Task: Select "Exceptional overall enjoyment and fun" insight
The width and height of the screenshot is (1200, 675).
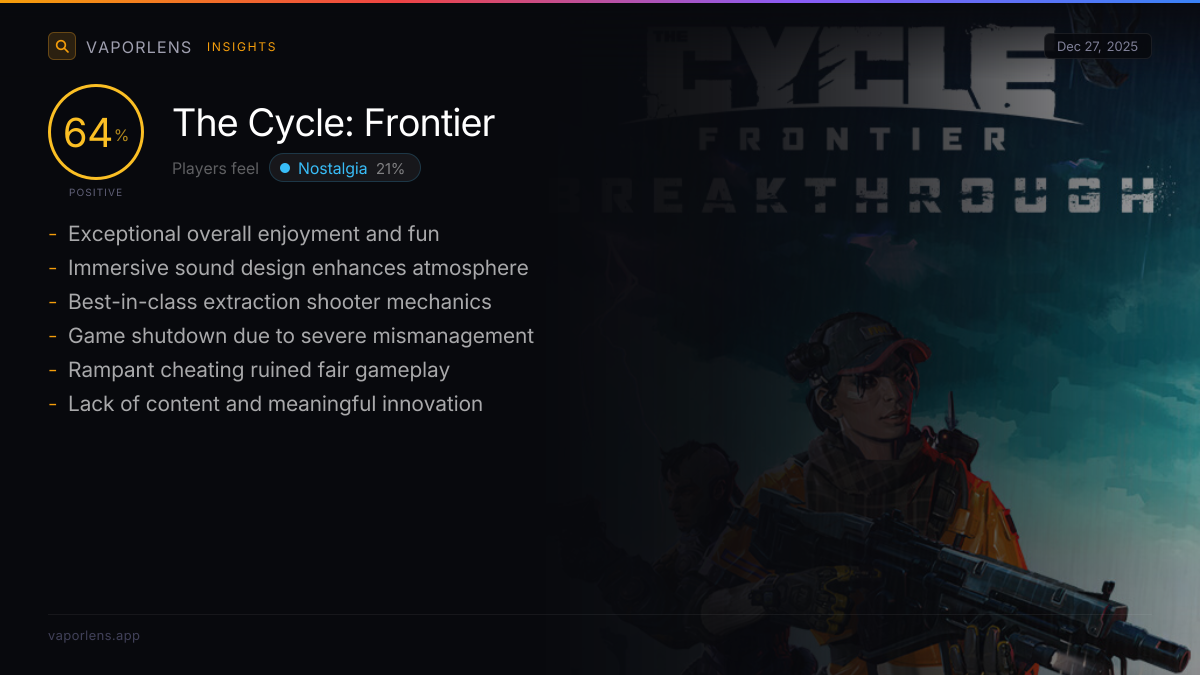Action: pyautogui.click(x=253, y=234)
